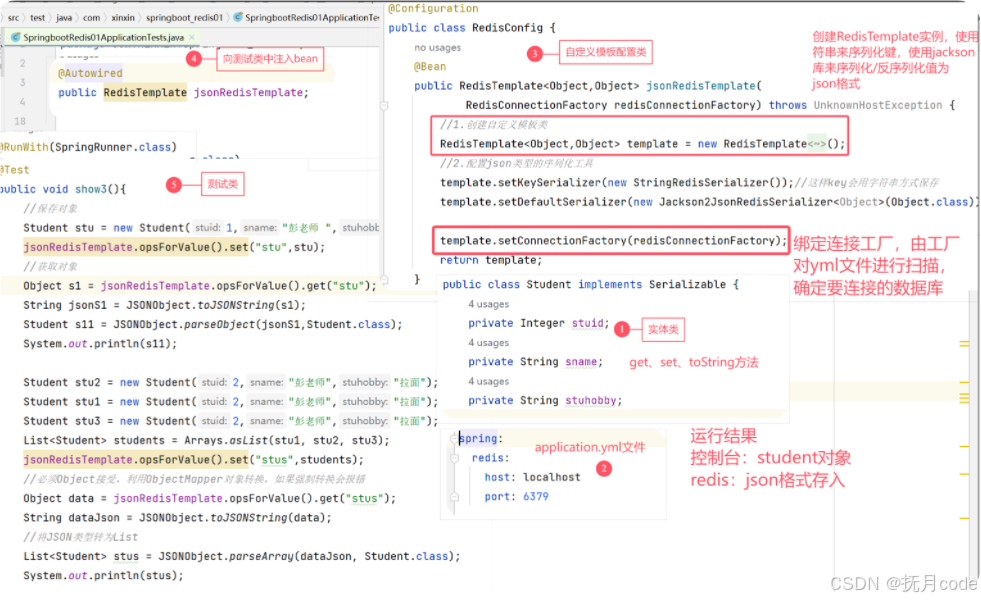Collapse the jsonRedisTemplate method fold marker
Screen dimensions: 981x601
[x=384, y=106]
